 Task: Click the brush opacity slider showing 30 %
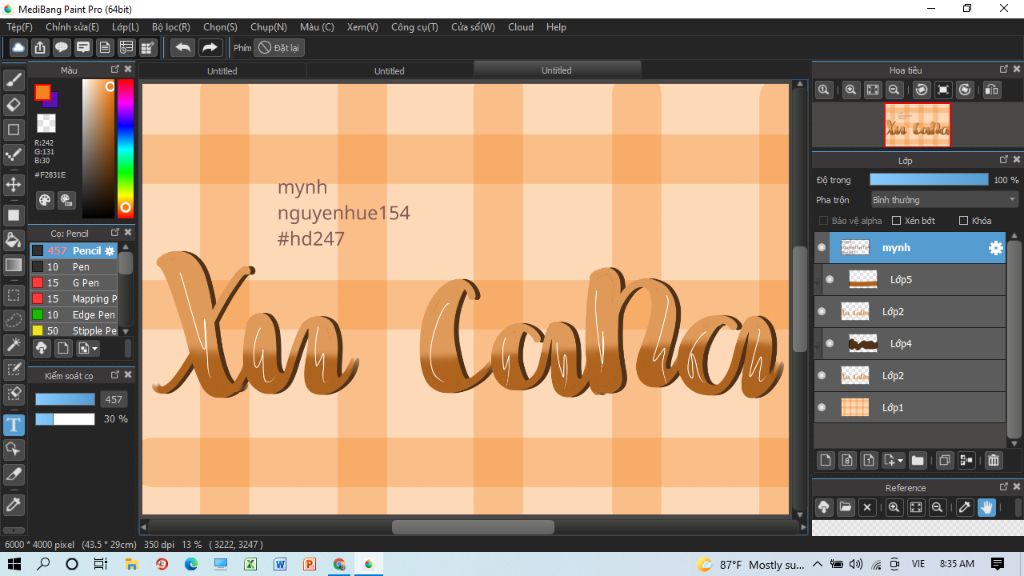pyautogui.click(x=65, y=419)
